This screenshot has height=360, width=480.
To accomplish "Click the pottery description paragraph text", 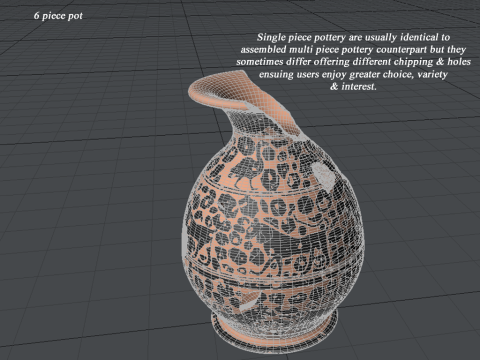I will 353,62.
